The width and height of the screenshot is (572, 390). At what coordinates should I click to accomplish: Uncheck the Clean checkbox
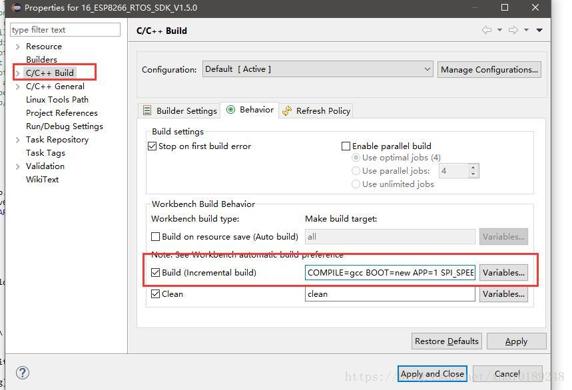(155, 294)
